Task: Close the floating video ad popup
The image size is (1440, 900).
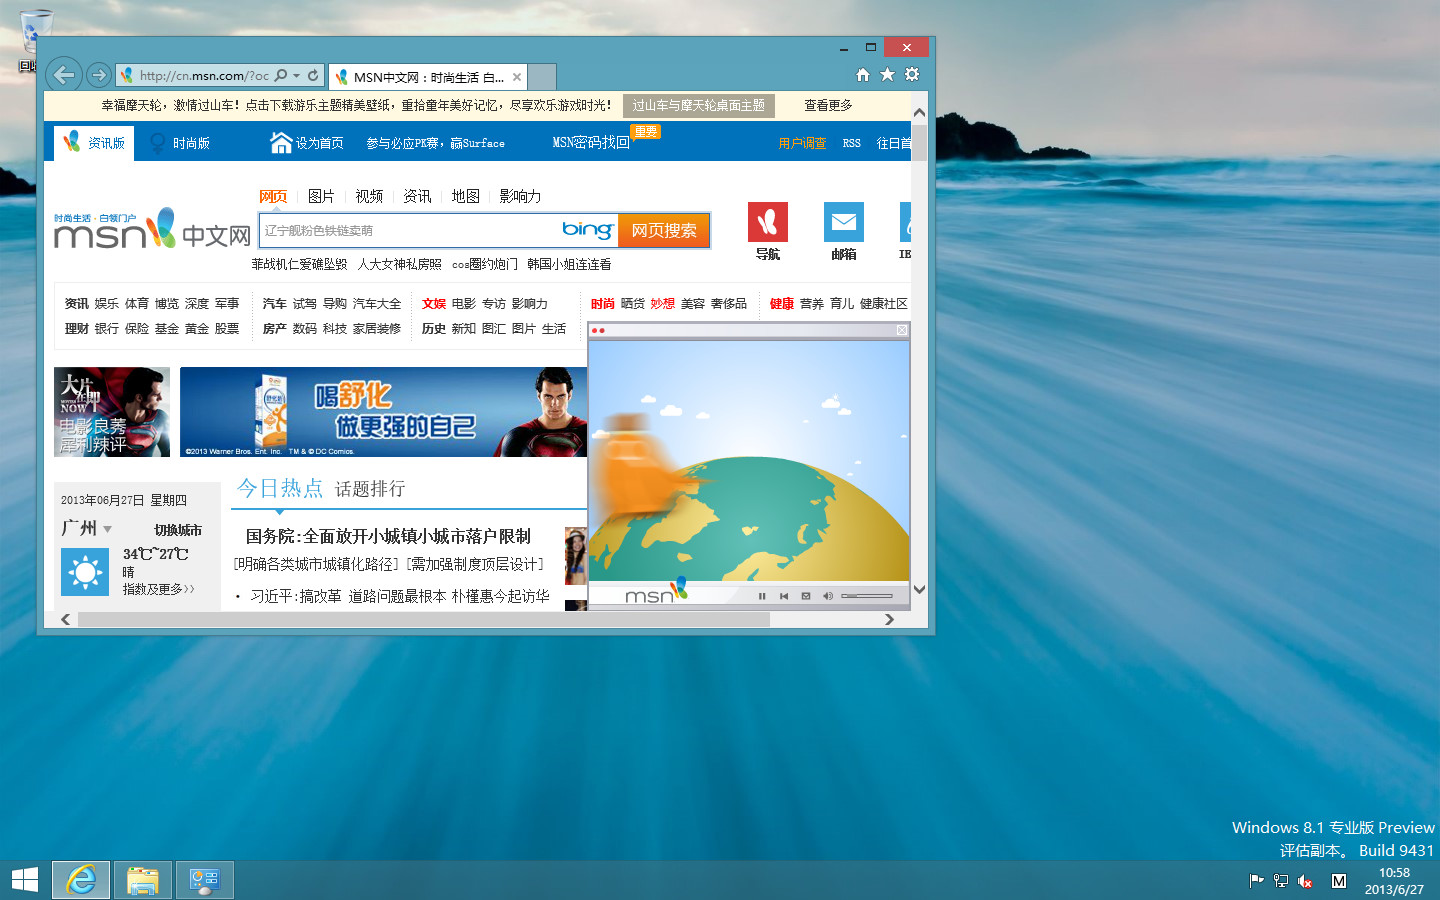Action: (901, 330)
